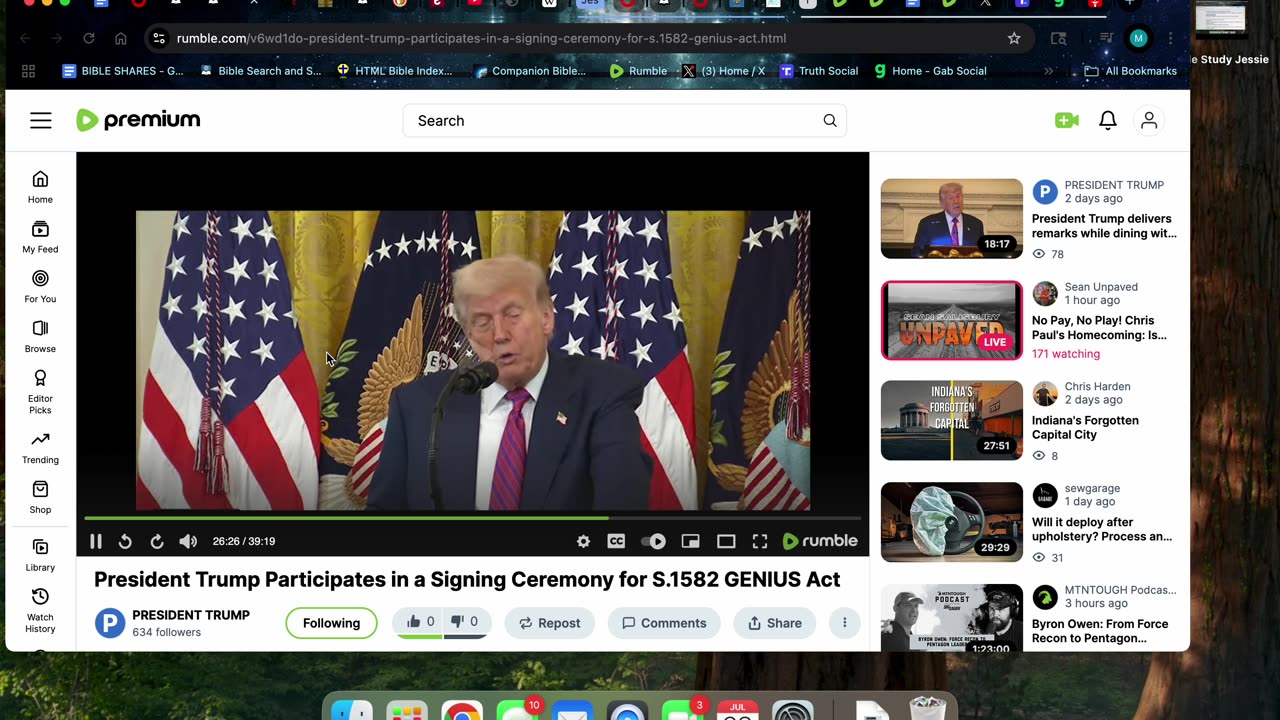The width and height of the screenshot is (1280, 720).
Task: Bookmark this page with star icon
Action: pyautogui.click(x=1014, y=38)
